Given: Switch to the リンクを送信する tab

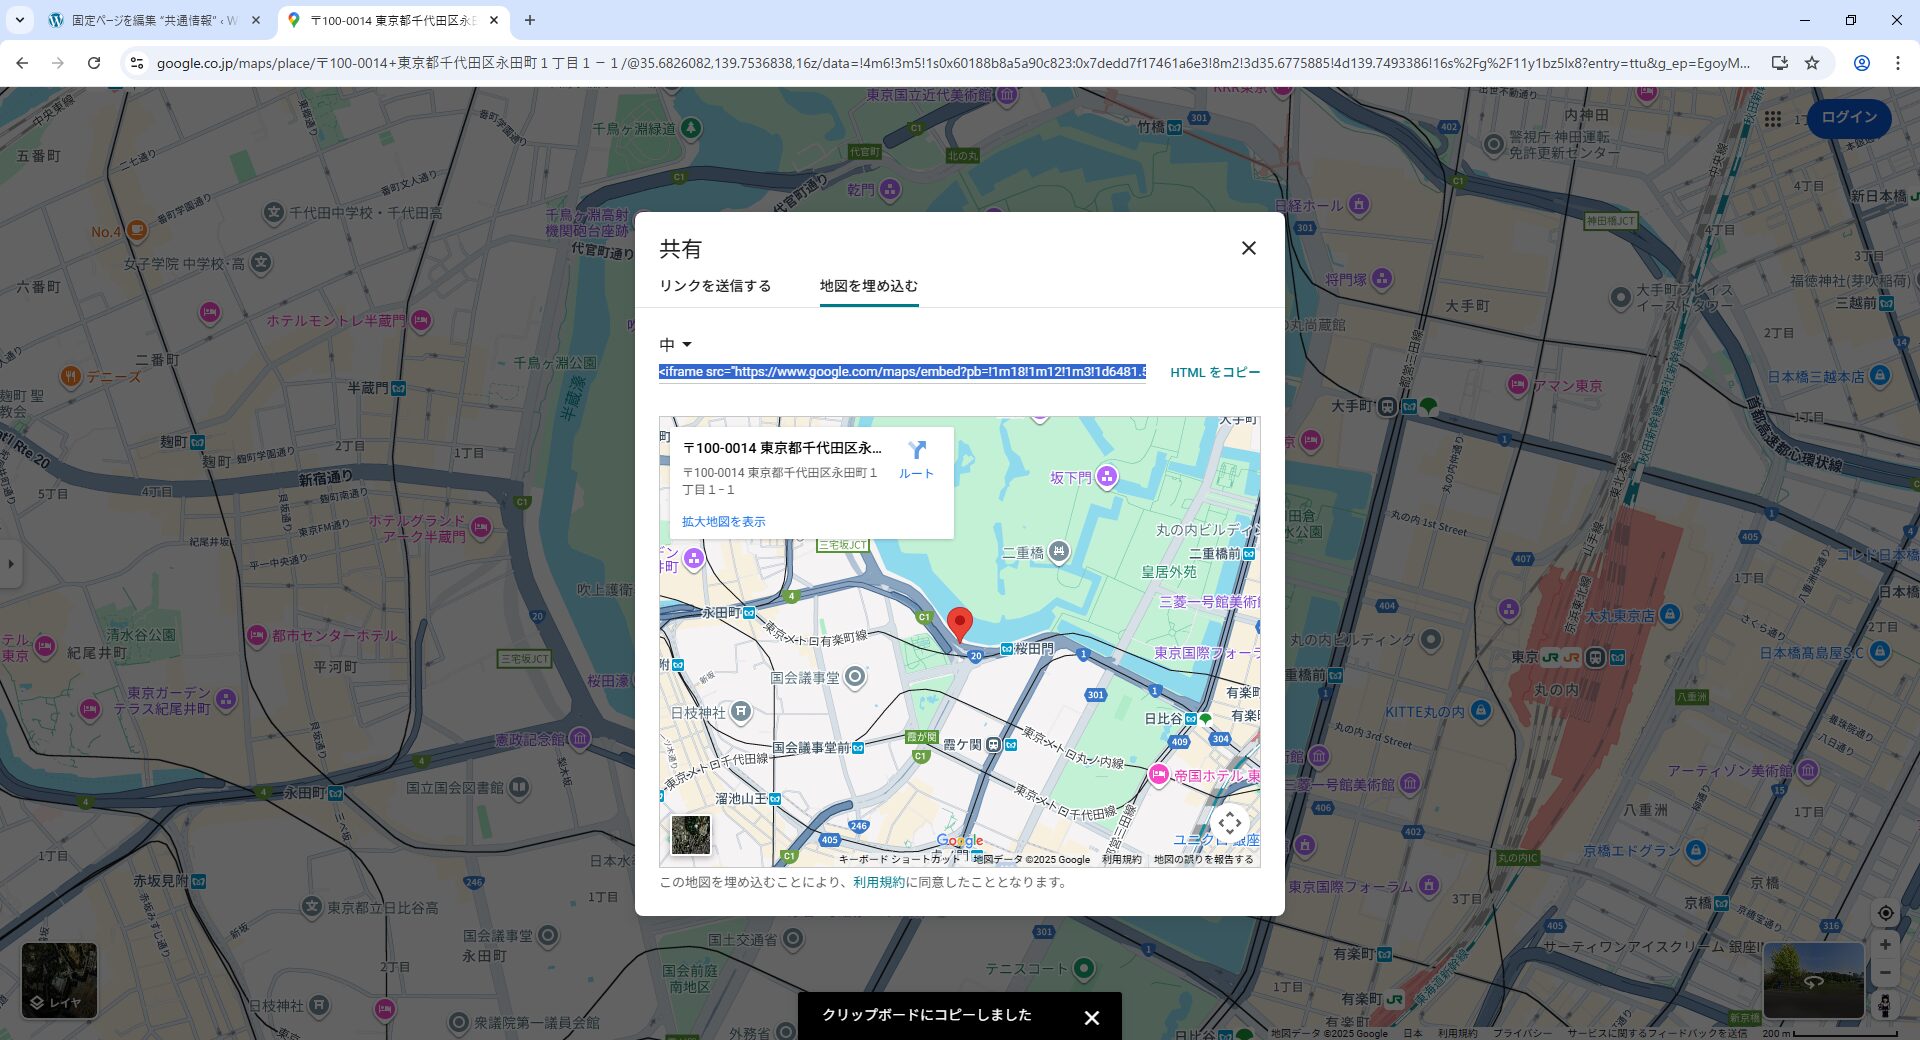Looking at the screenshot, I should pos(715,286).
